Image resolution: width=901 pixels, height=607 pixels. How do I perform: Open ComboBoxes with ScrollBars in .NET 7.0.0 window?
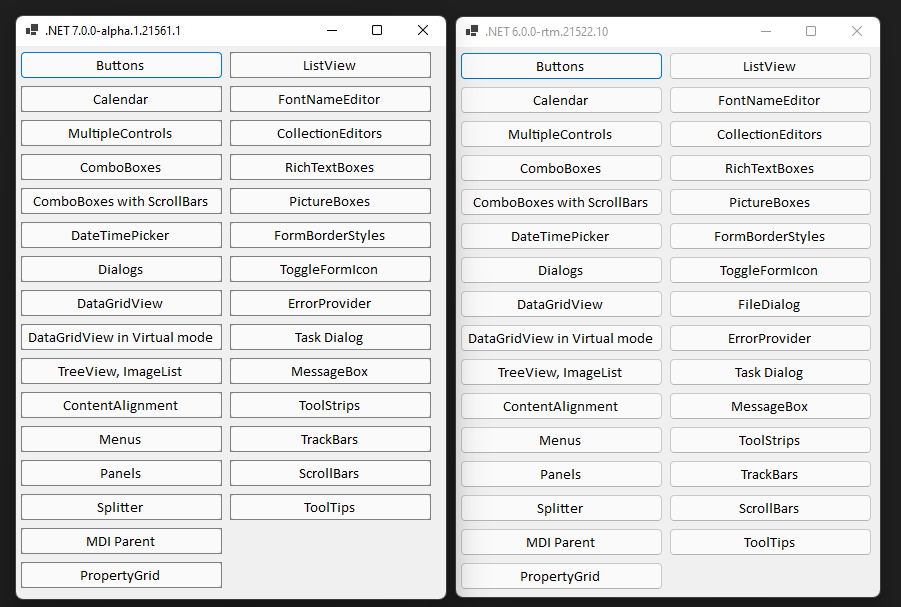click(121, 201)
